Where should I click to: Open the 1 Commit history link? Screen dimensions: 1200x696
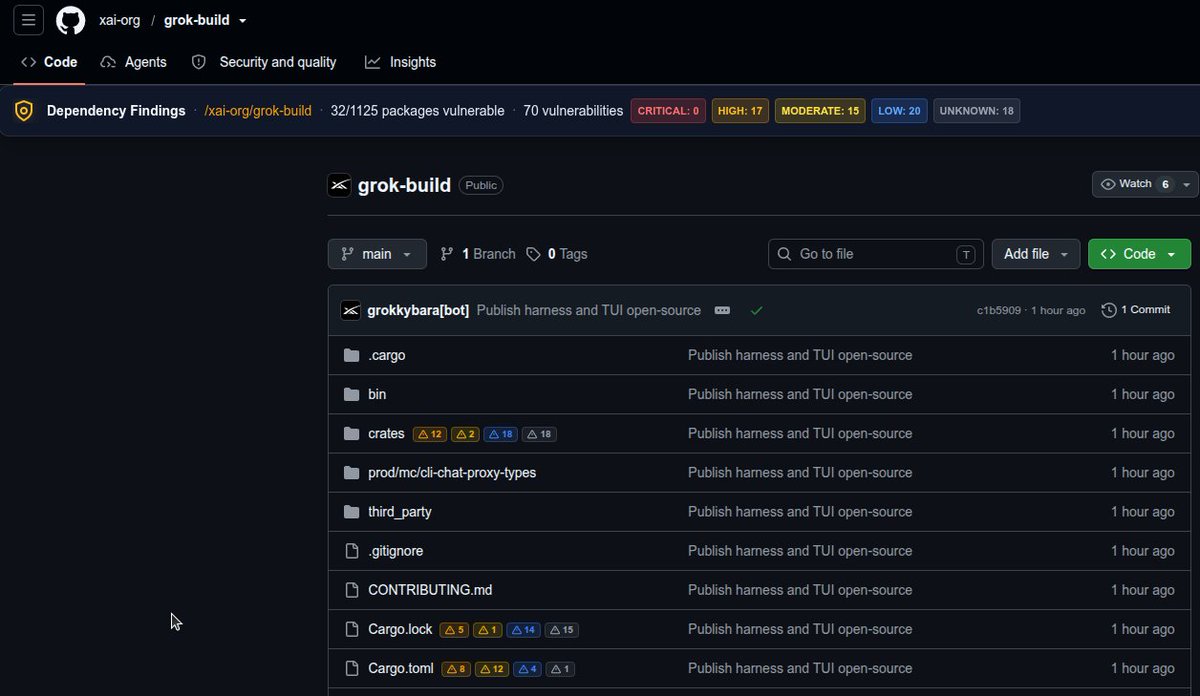pyautogui.click(x=1136, y=310)
